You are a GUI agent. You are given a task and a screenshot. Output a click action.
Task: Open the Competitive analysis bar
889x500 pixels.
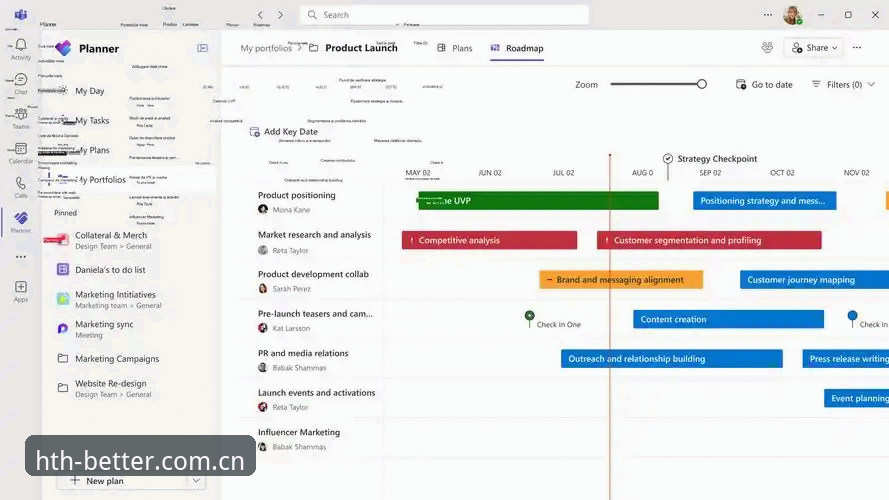[489, 240]
